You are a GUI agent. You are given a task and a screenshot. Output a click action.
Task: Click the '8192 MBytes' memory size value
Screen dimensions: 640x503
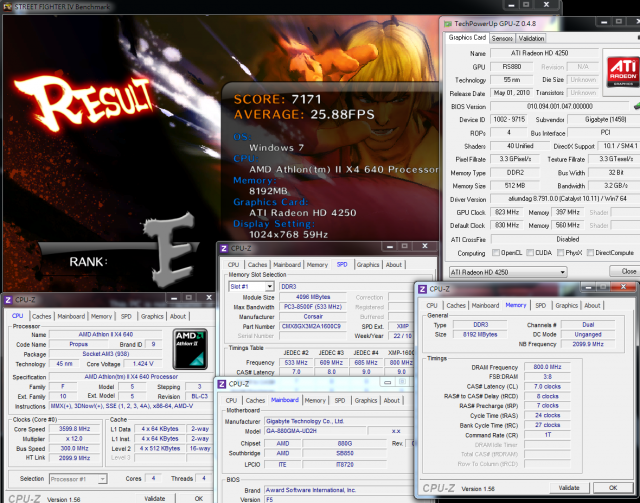pyautogui.click(x=480, y=334)
